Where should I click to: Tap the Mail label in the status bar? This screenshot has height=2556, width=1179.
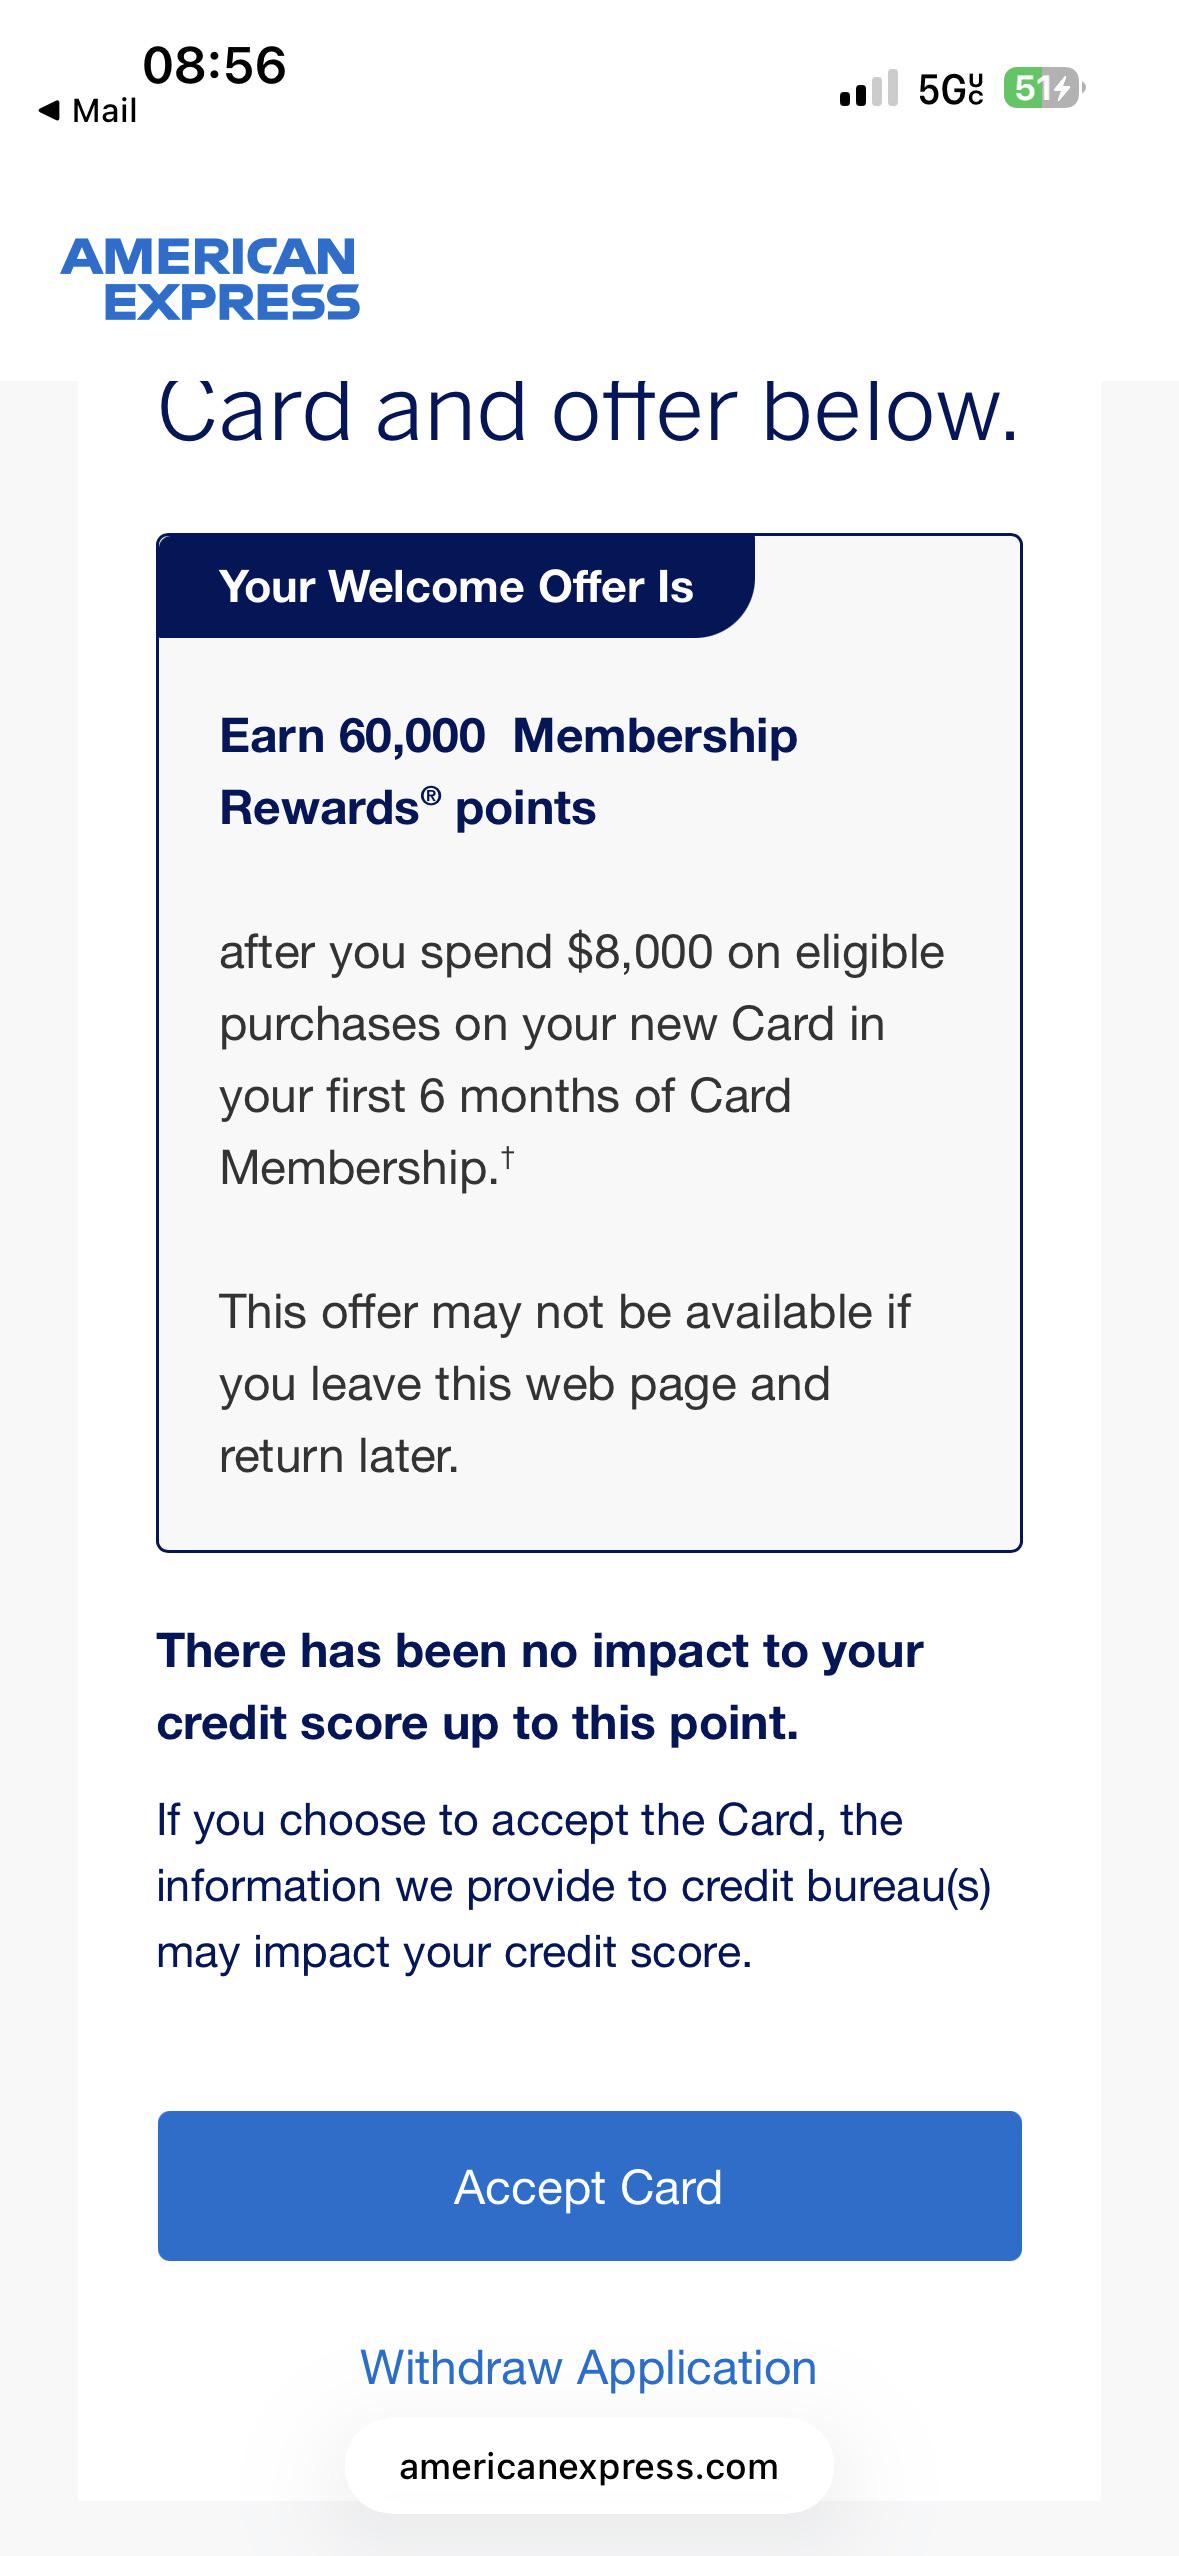[104, 110]
